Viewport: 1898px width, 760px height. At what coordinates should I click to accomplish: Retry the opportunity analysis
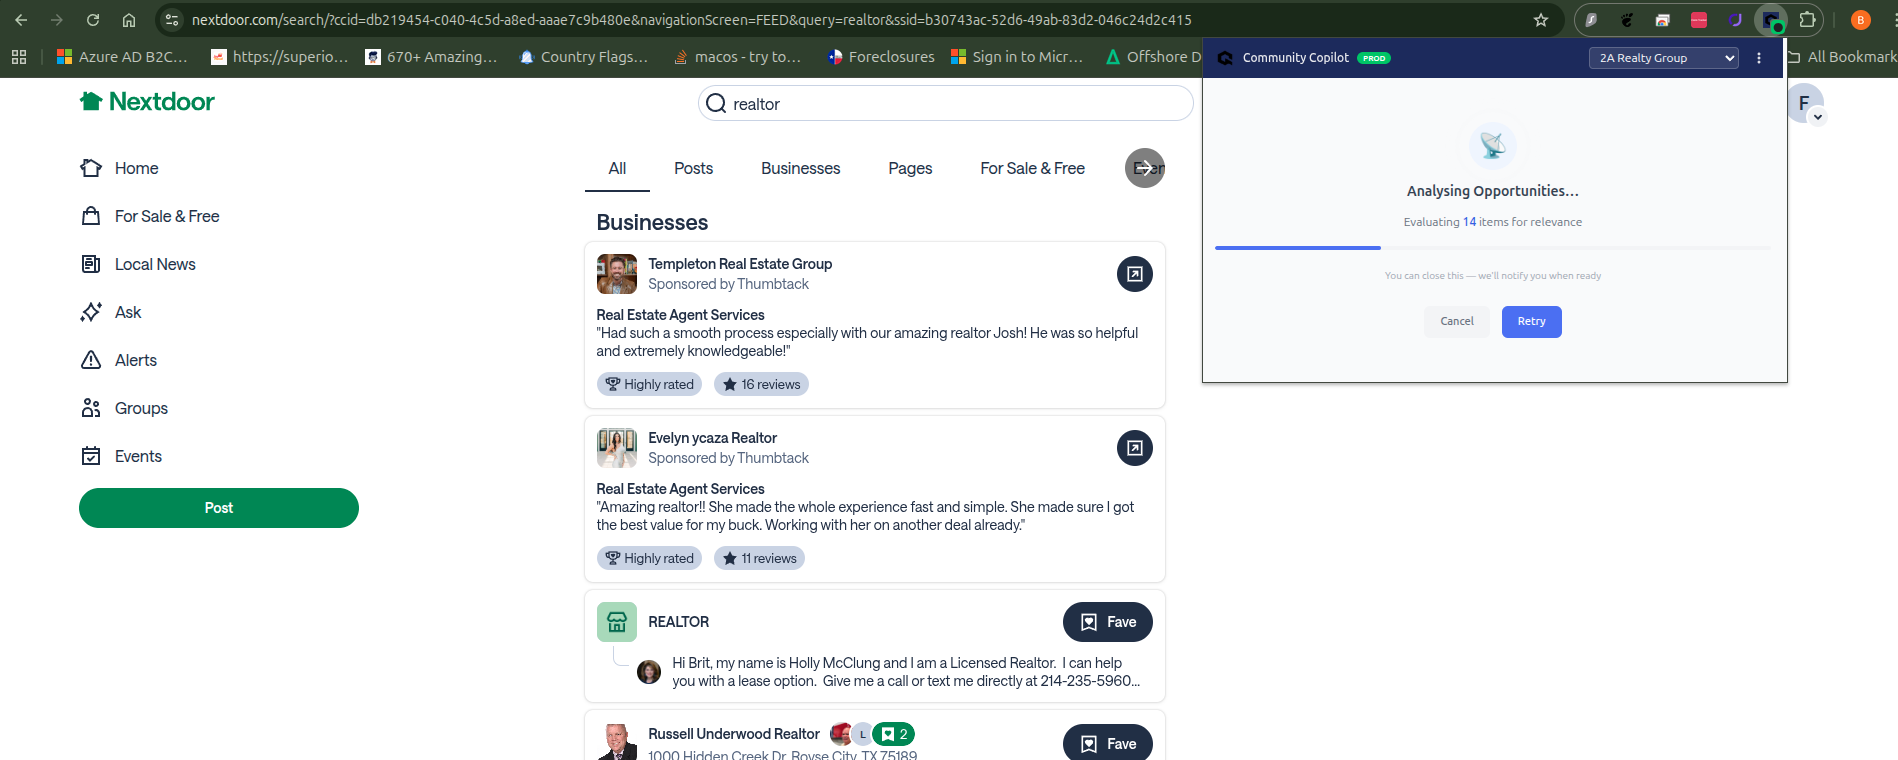1531,321
